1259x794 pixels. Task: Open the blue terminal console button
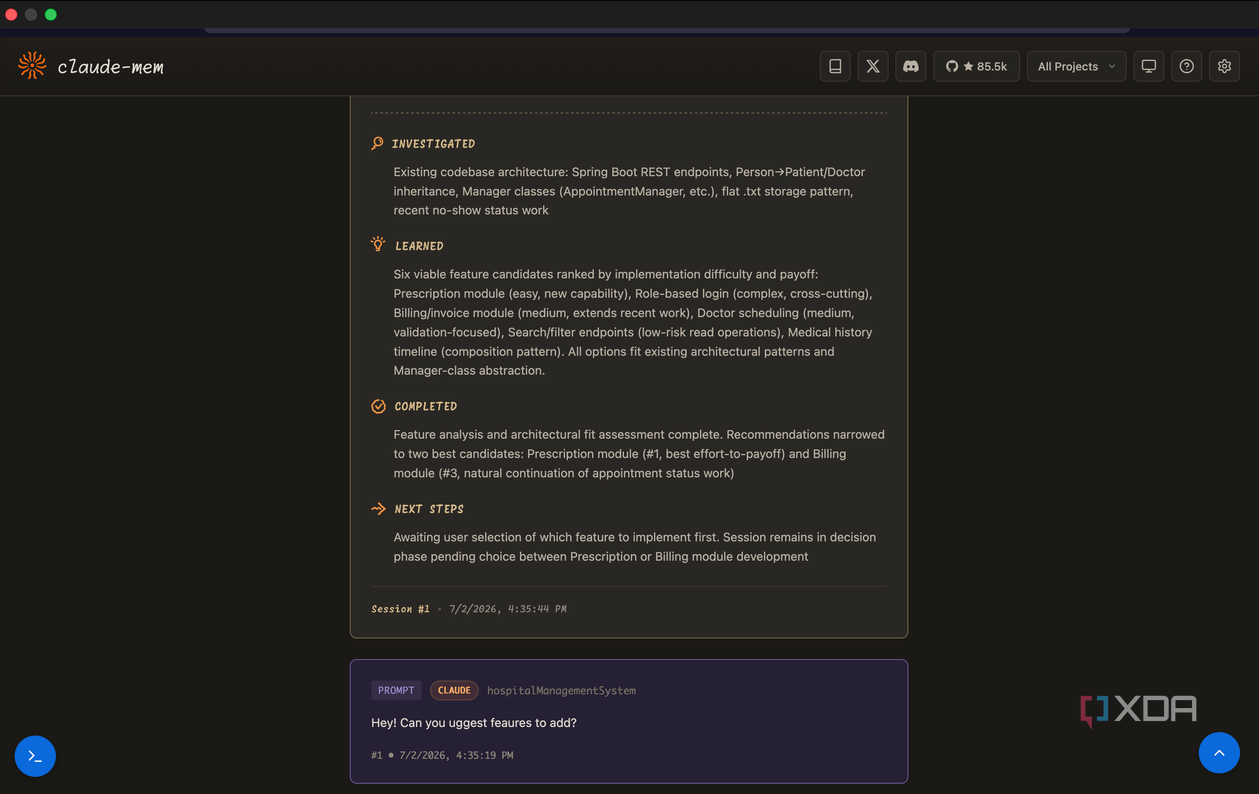pos(35,756)
